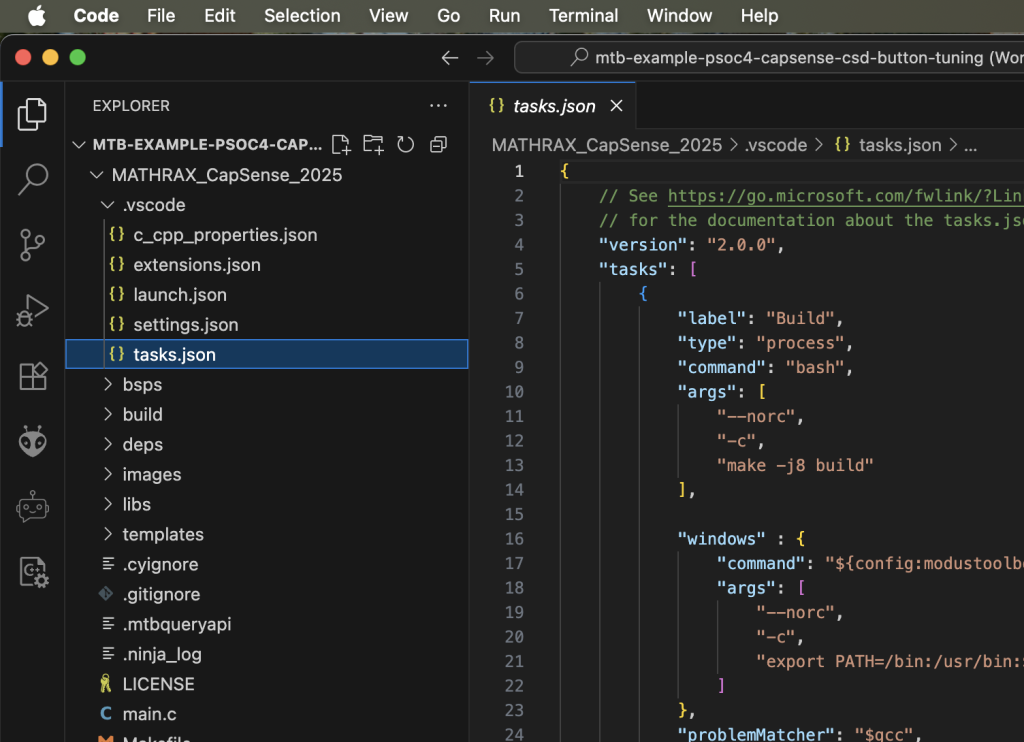Open the Run menu
This screenshot has height=742, width=1024.
tap(504, 16)
